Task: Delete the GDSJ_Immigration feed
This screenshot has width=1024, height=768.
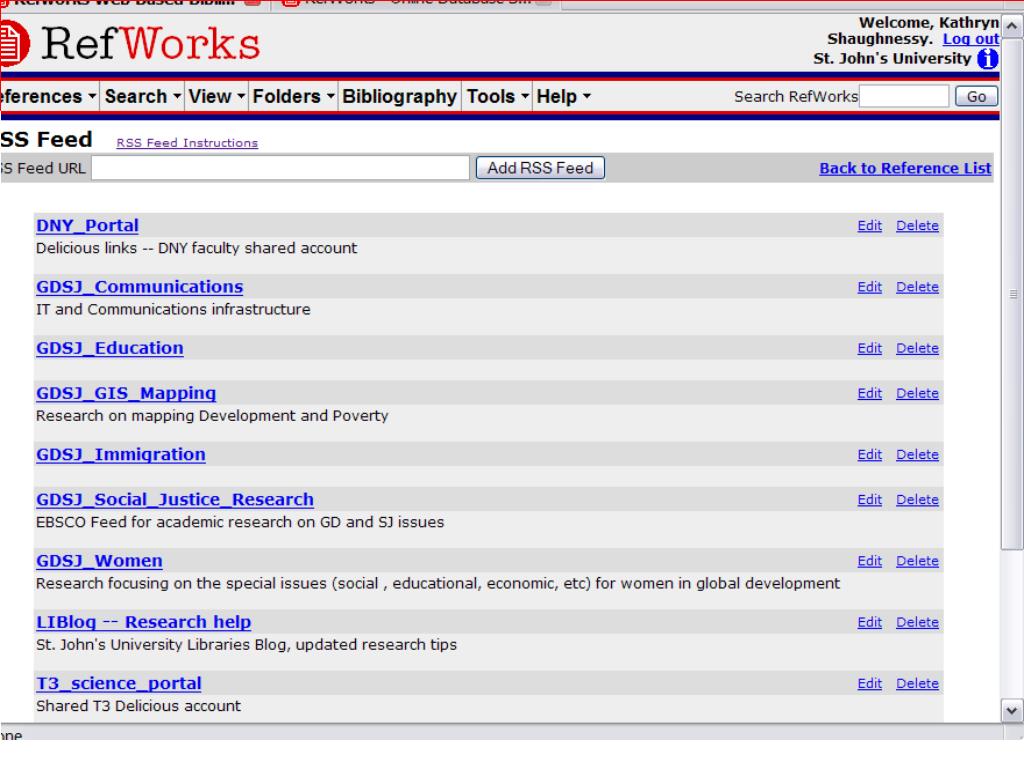Action: click(917, 455)
